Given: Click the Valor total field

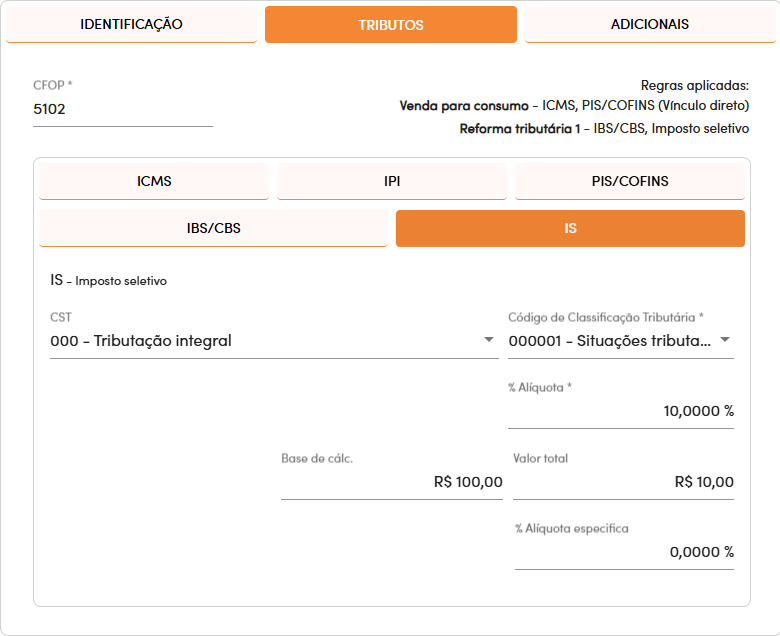Looking at the screenshot, I should tap(623, 482).
